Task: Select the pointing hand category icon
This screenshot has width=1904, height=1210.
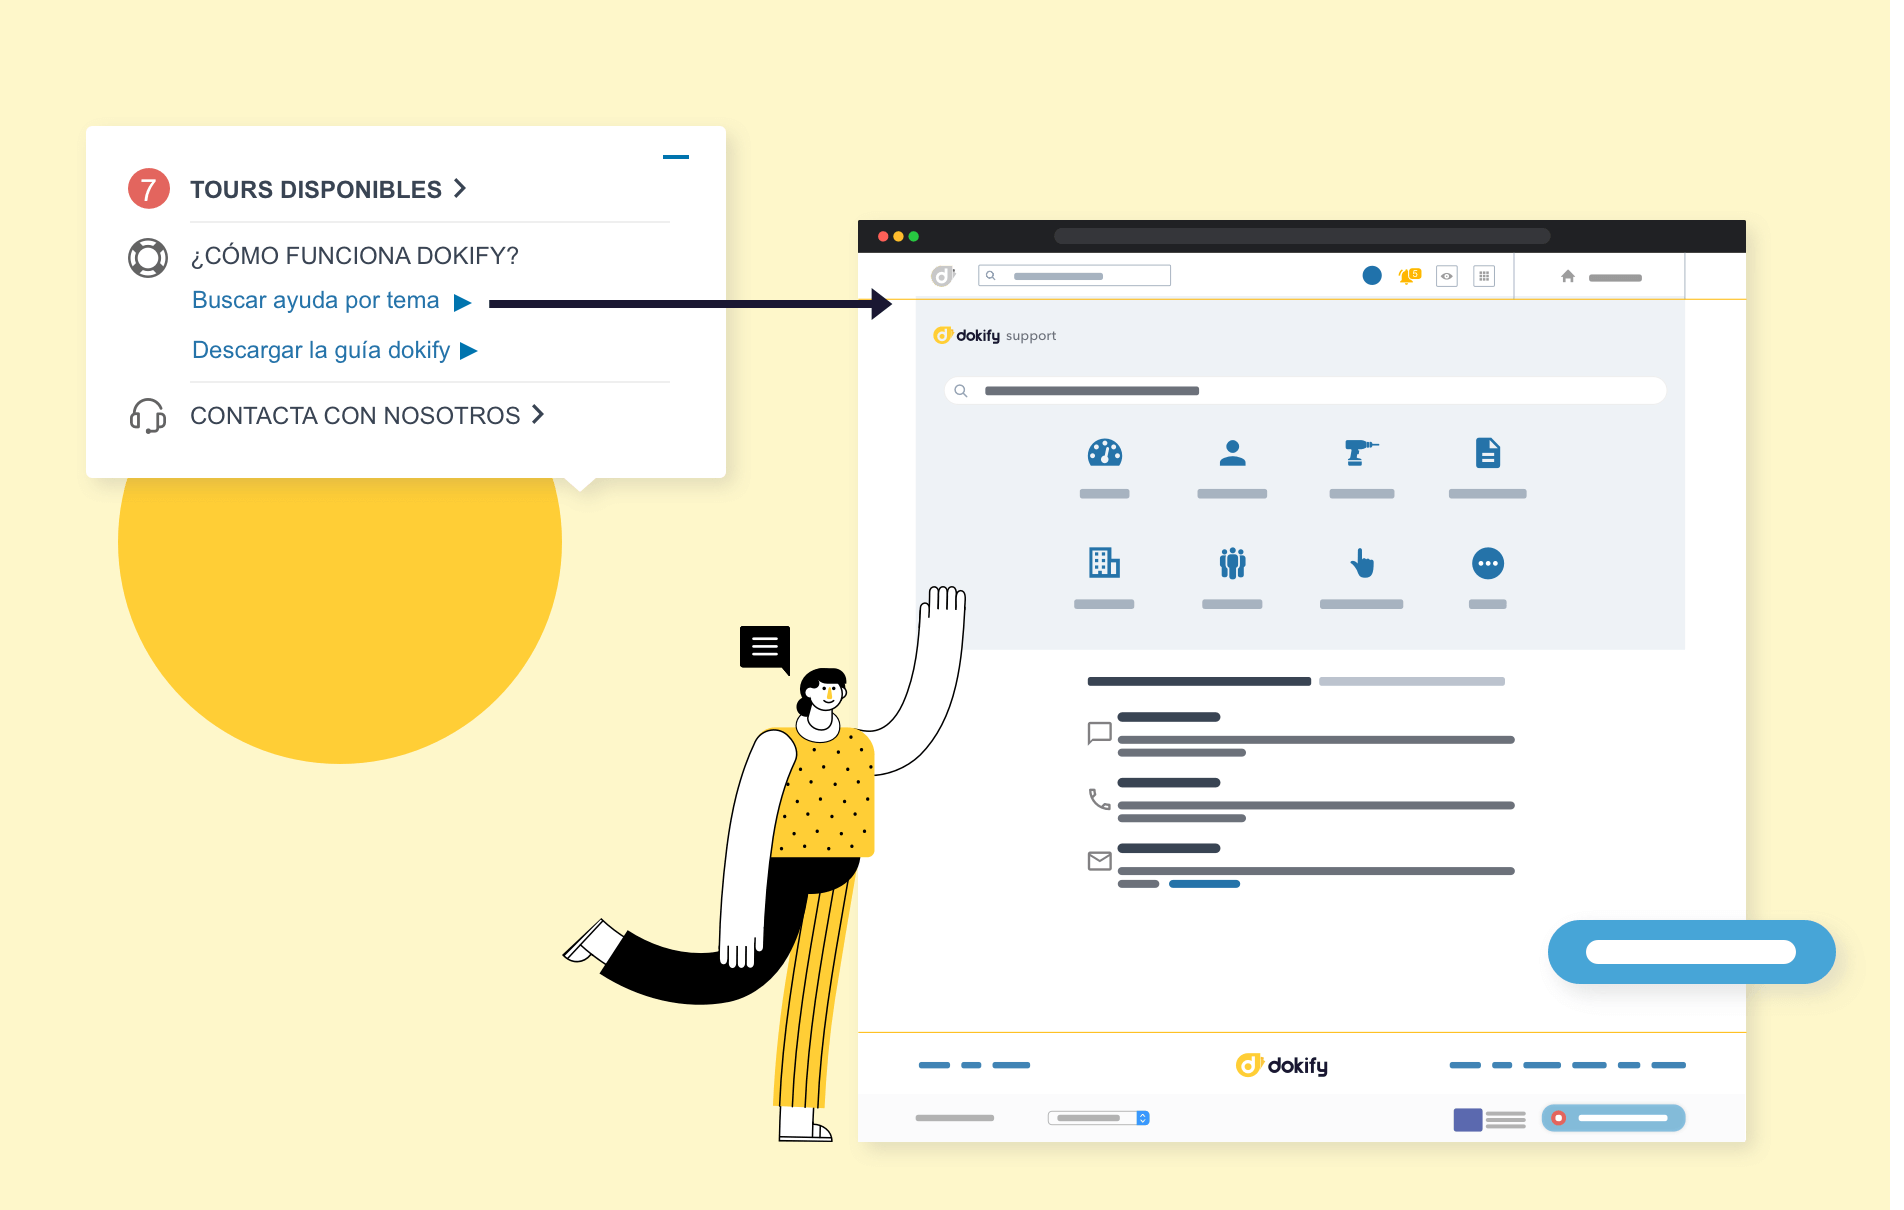Action: click(1362, 565)
